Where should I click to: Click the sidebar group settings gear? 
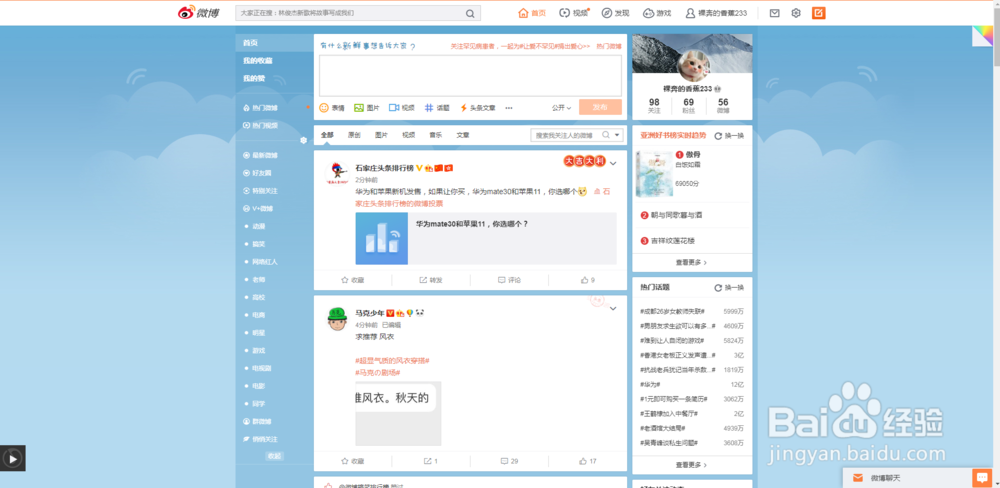(x=304, y=140)
